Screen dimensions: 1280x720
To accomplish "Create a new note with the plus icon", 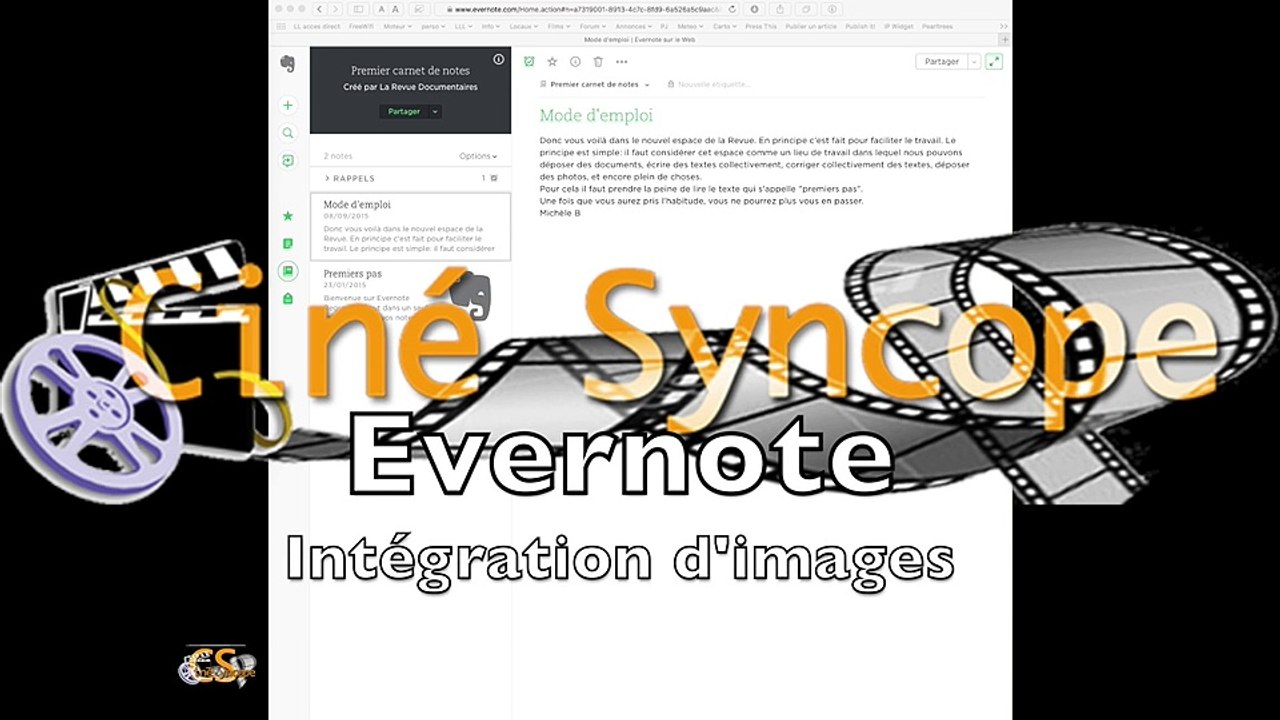I will pyautogui.click(x=288, y=105).
